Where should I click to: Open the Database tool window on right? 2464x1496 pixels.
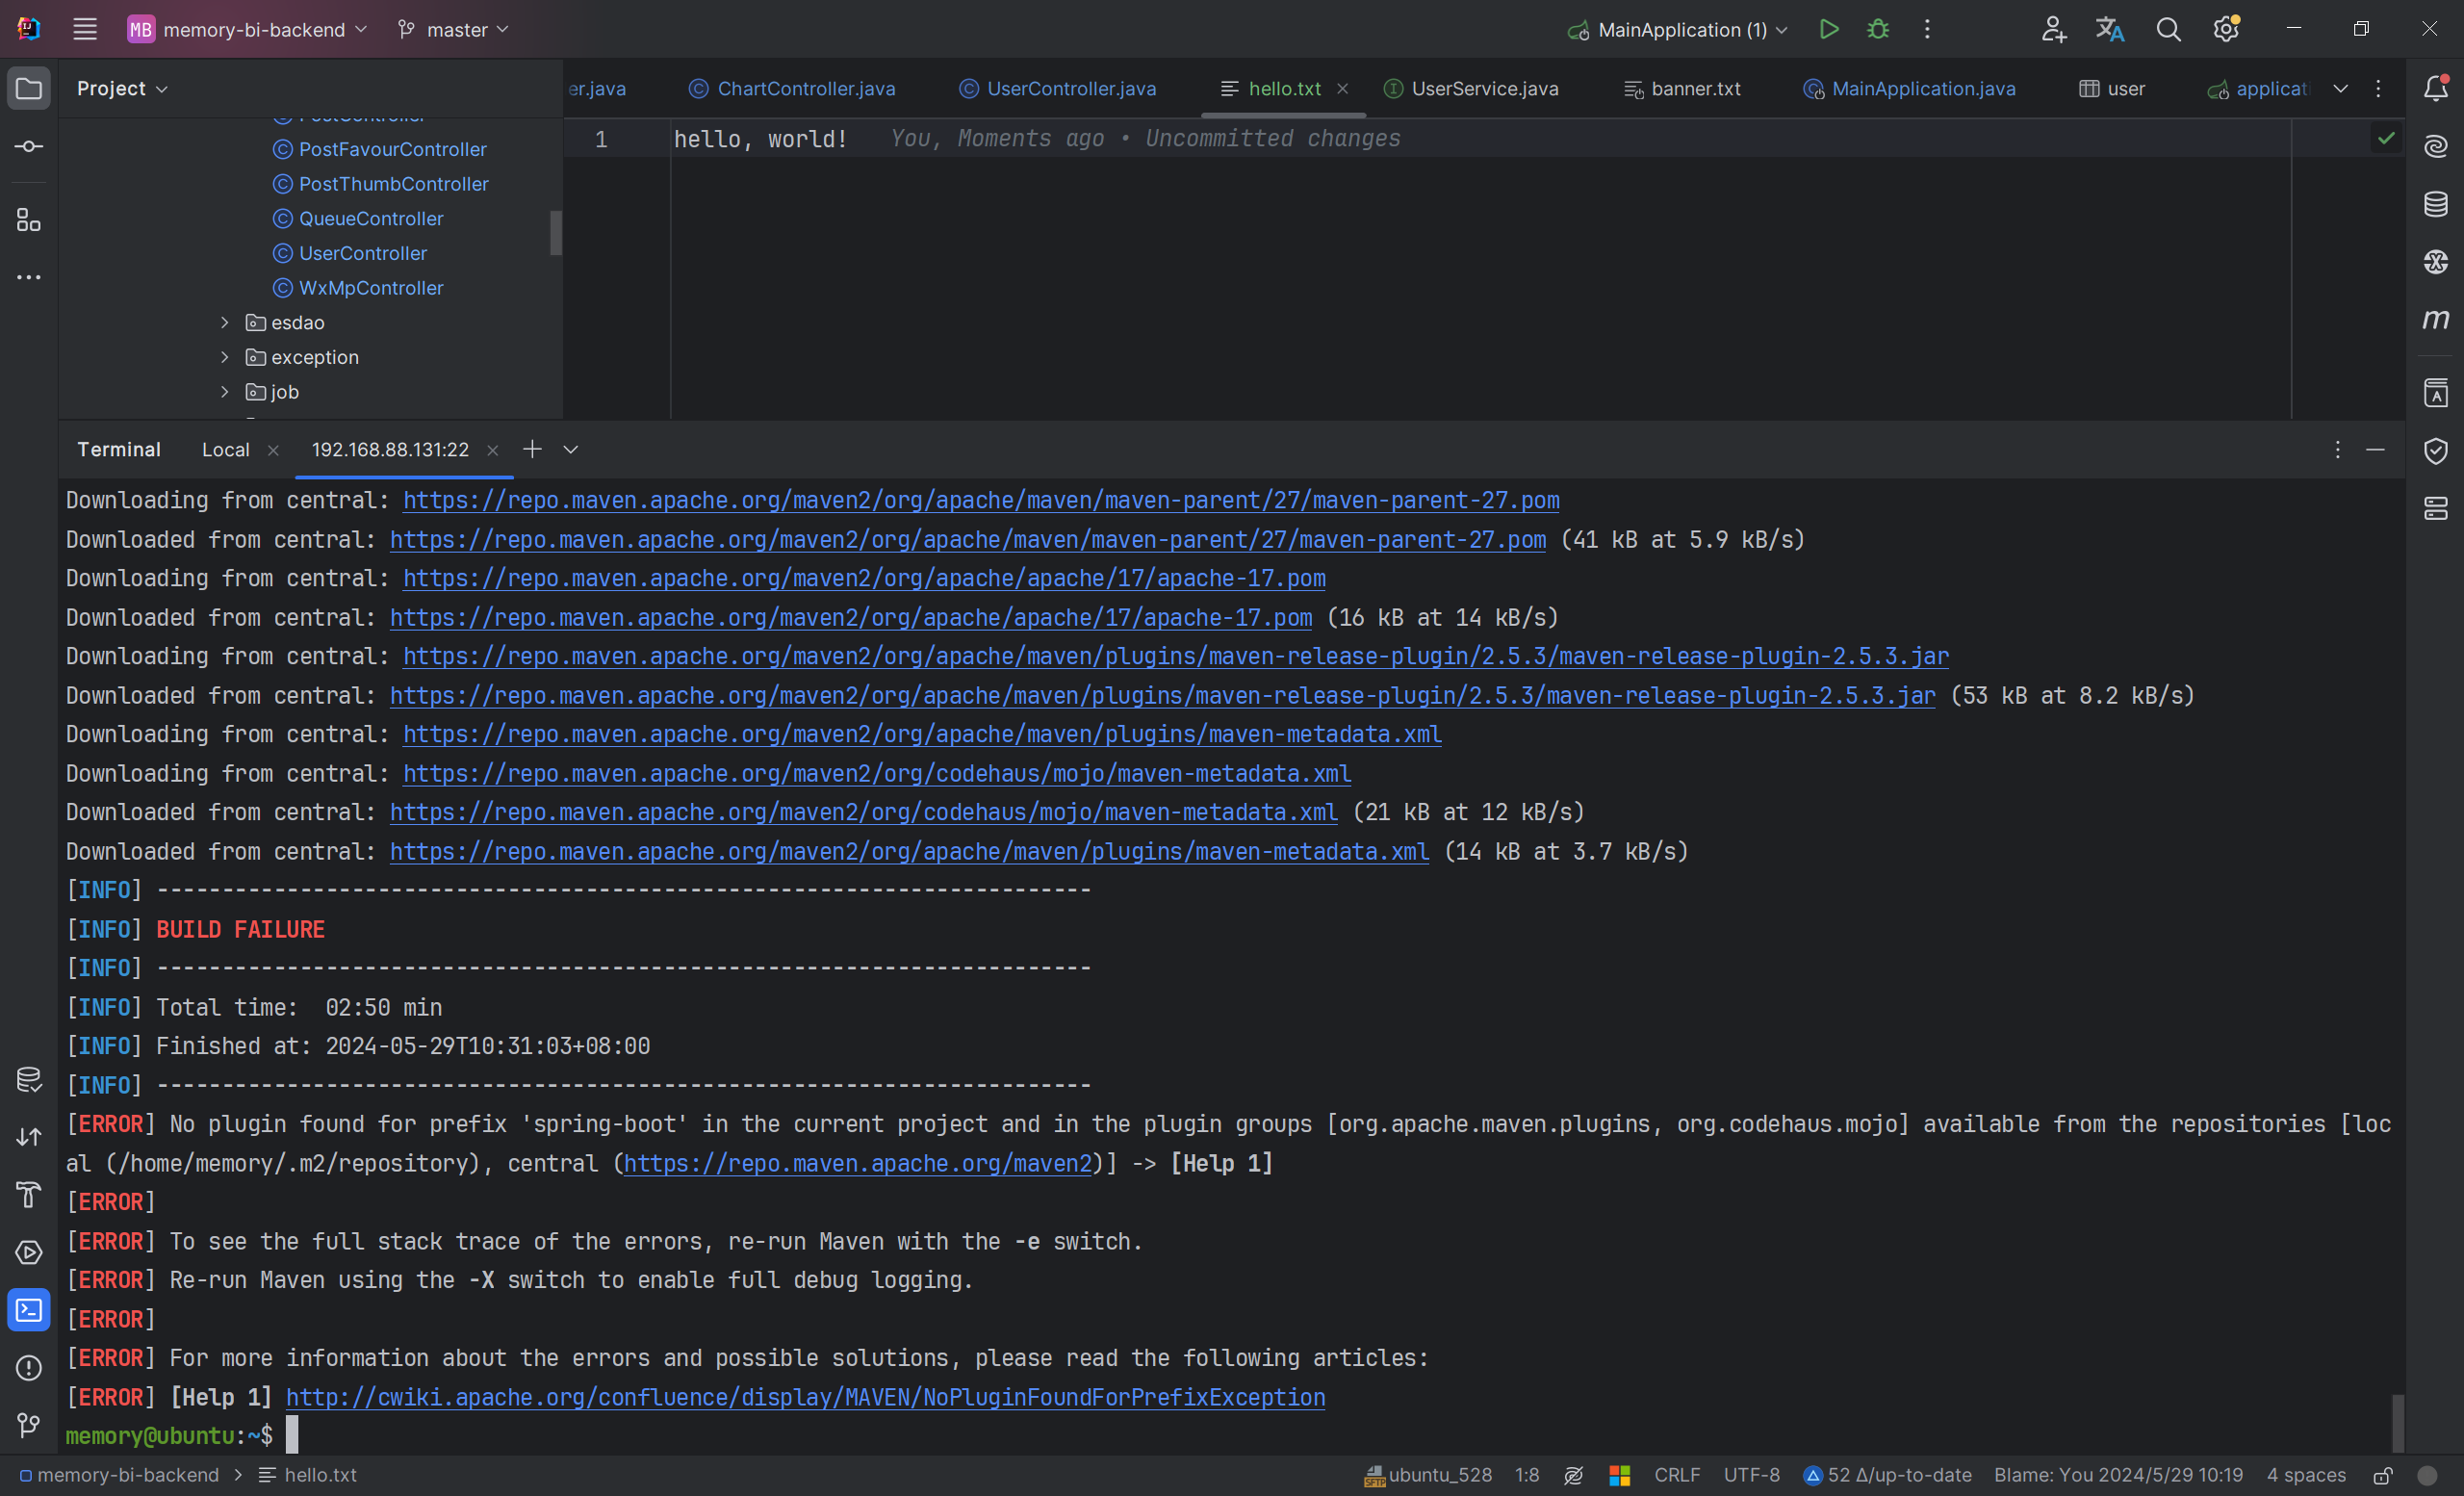(2435, 204)
